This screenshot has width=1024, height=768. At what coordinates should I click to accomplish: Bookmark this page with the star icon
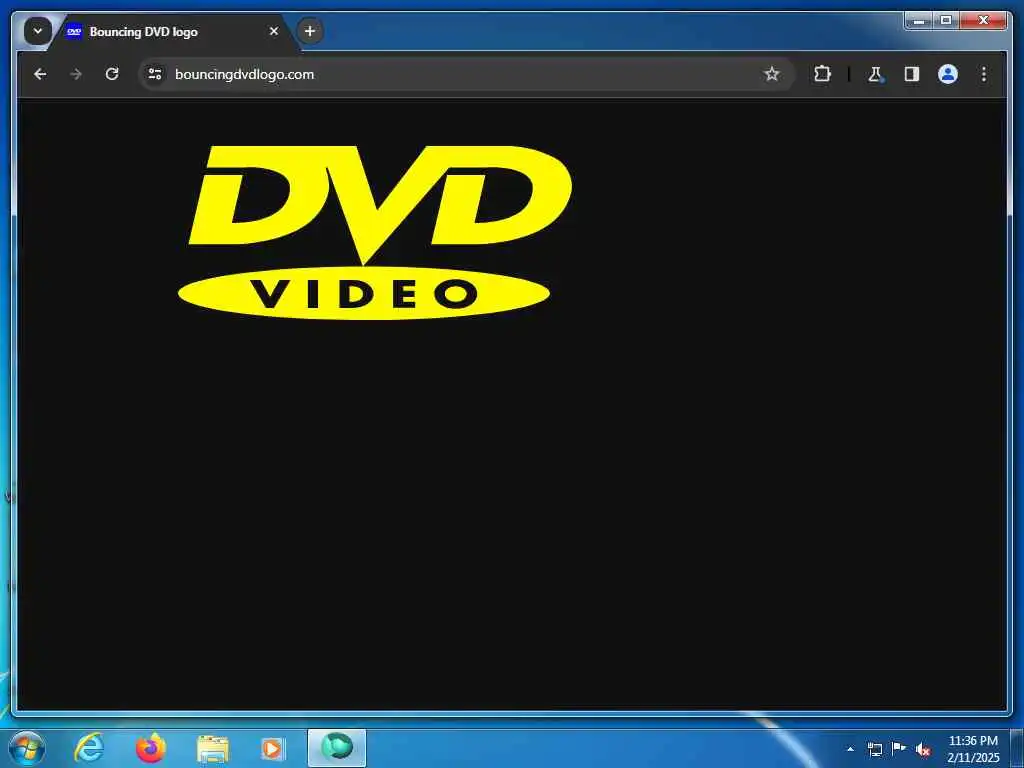click(772, 74)
